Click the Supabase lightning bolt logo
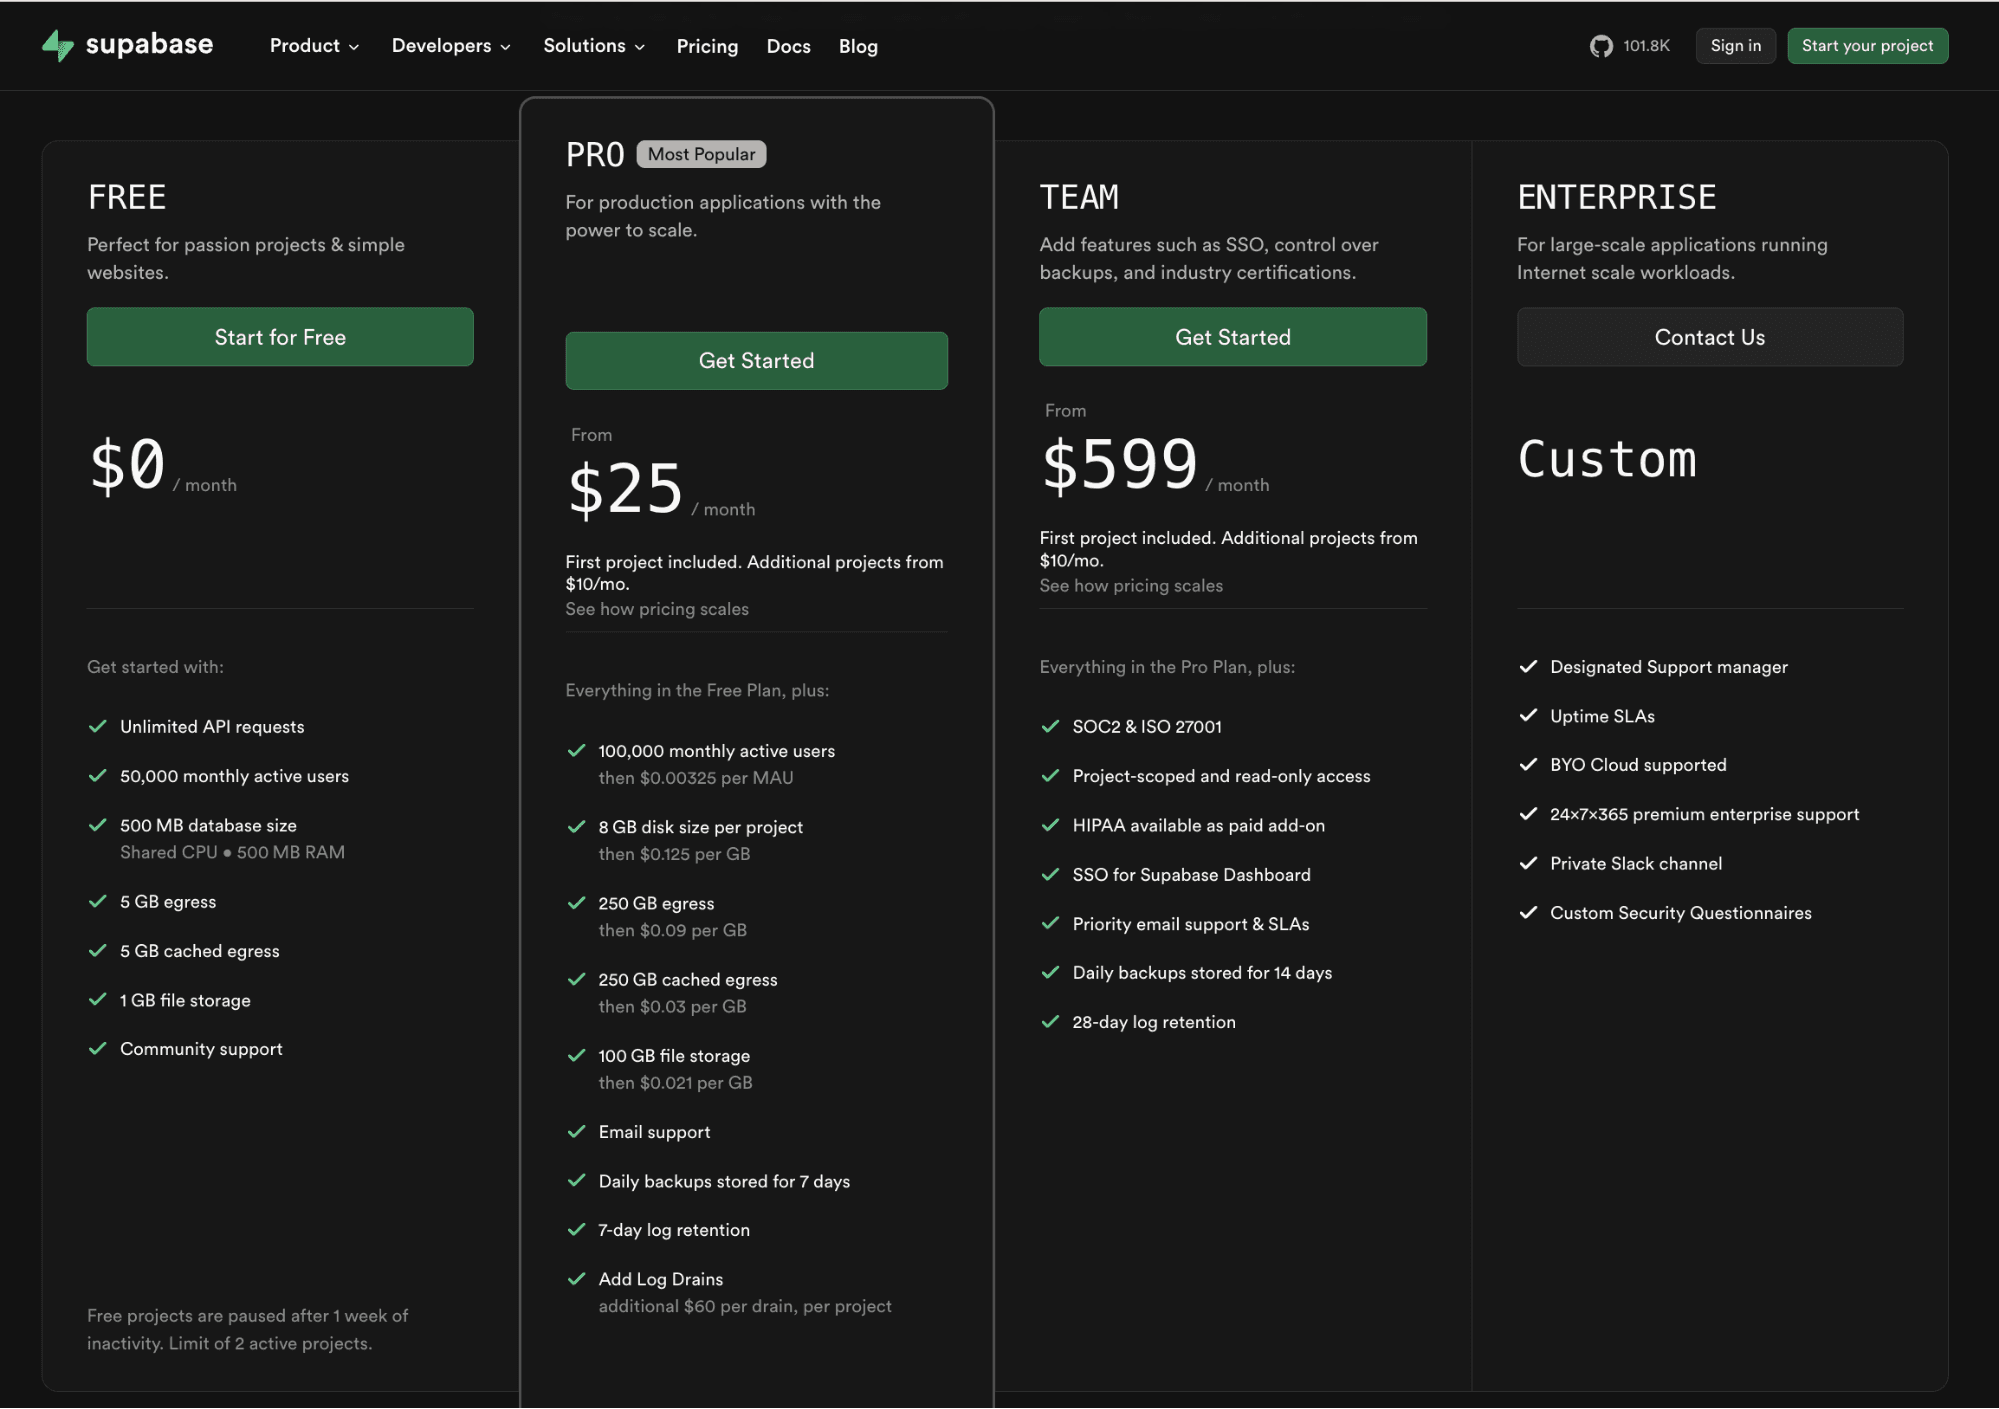Screen dimensions: 1999x1409 58,45
